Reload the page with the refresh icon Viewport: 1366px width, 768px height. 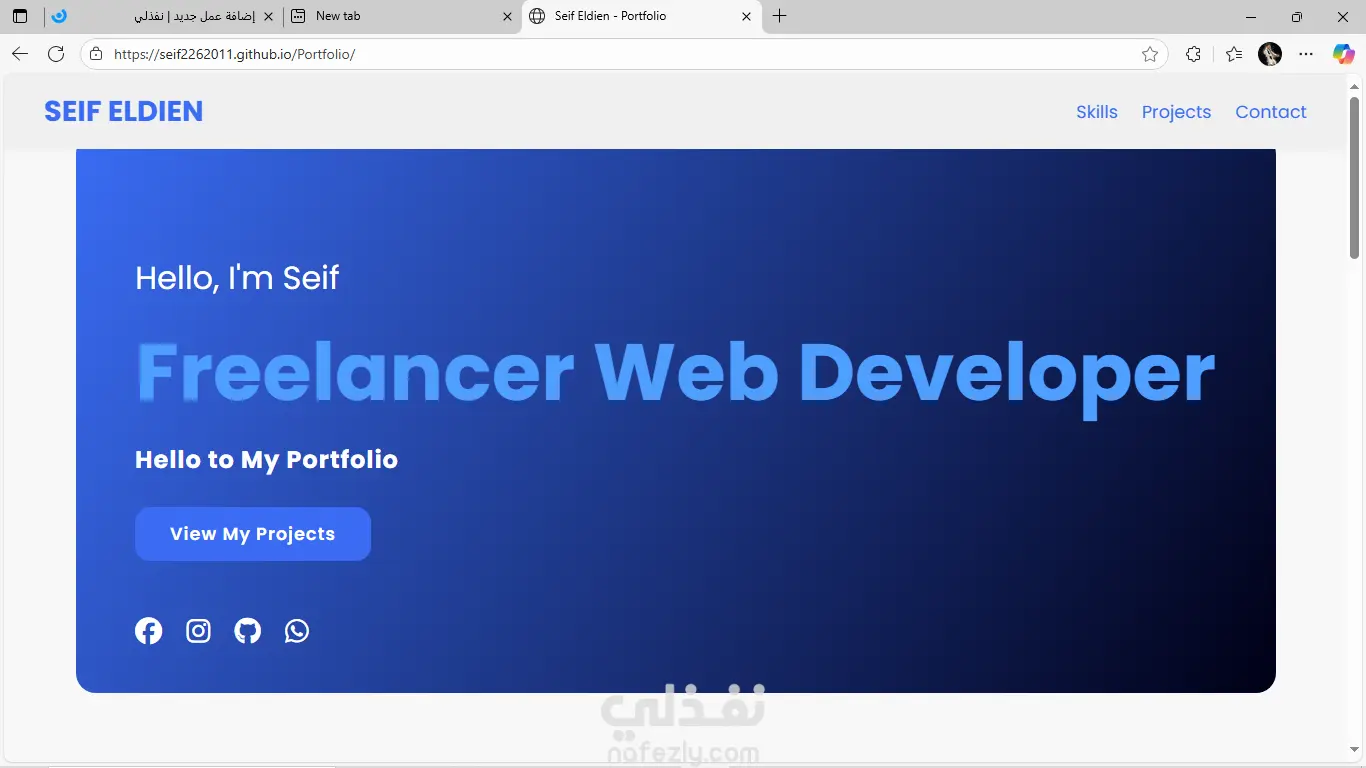[56, 54]
